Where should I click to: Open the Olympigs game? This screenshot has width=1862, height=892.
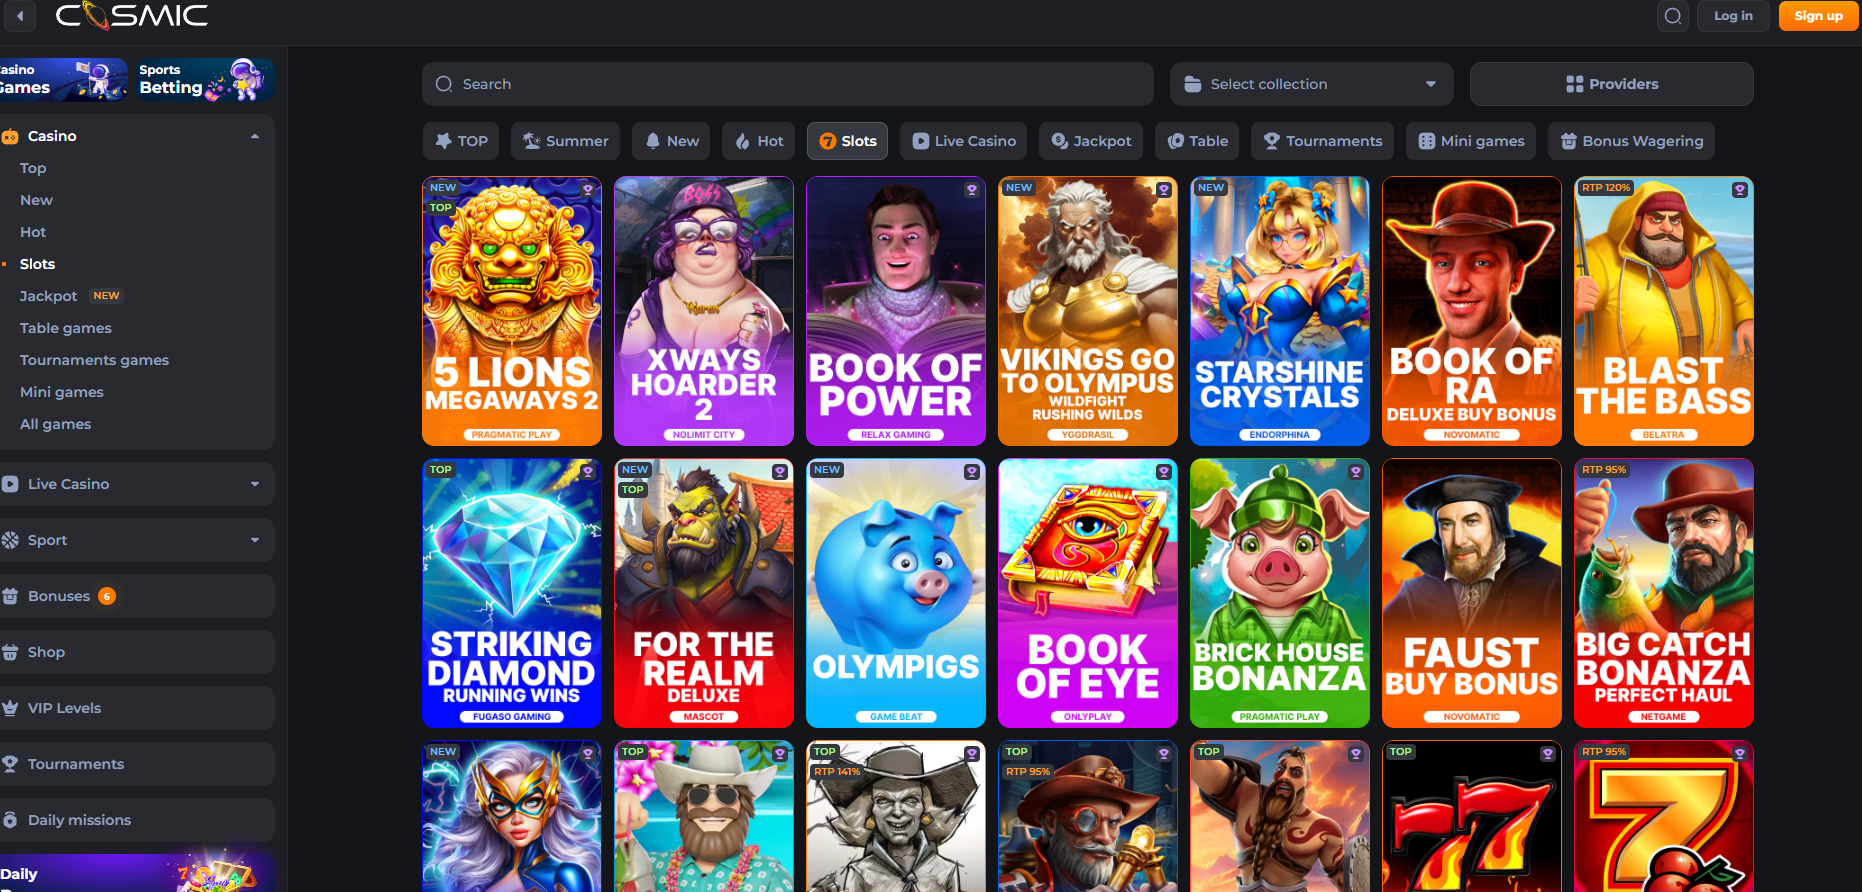[896, 593]
